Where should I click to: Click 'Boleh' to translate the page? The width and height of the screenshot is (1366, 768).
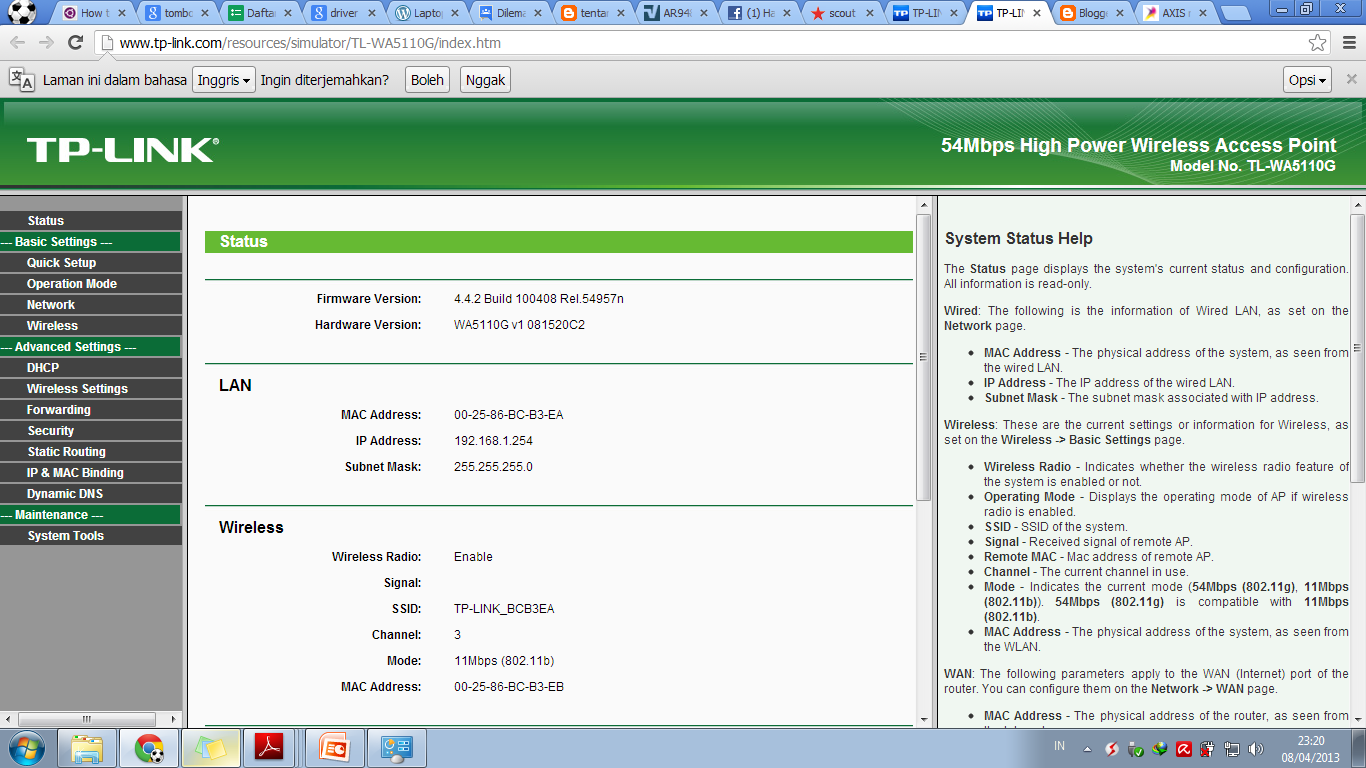point(426,79)
